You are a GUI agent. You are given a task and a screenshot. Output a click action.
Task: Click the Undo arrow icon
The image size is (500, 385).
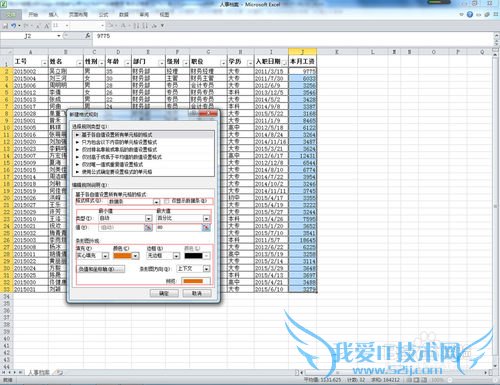(13, 26)
